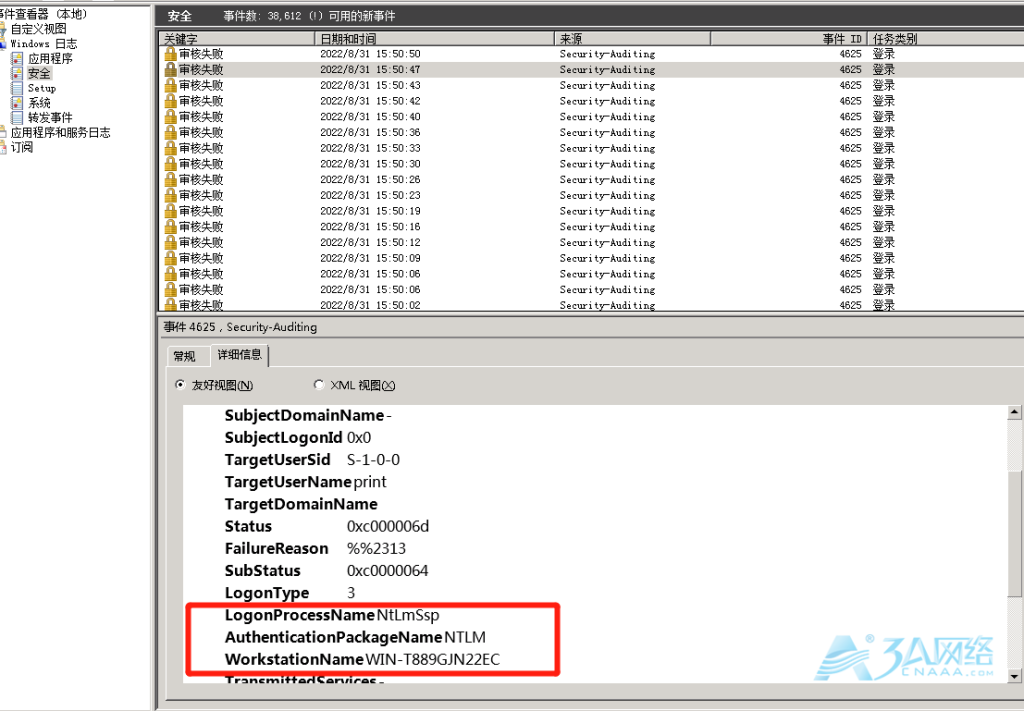
Task: Sort by 日期和时间 column header
Action: [x=434, y=39]
